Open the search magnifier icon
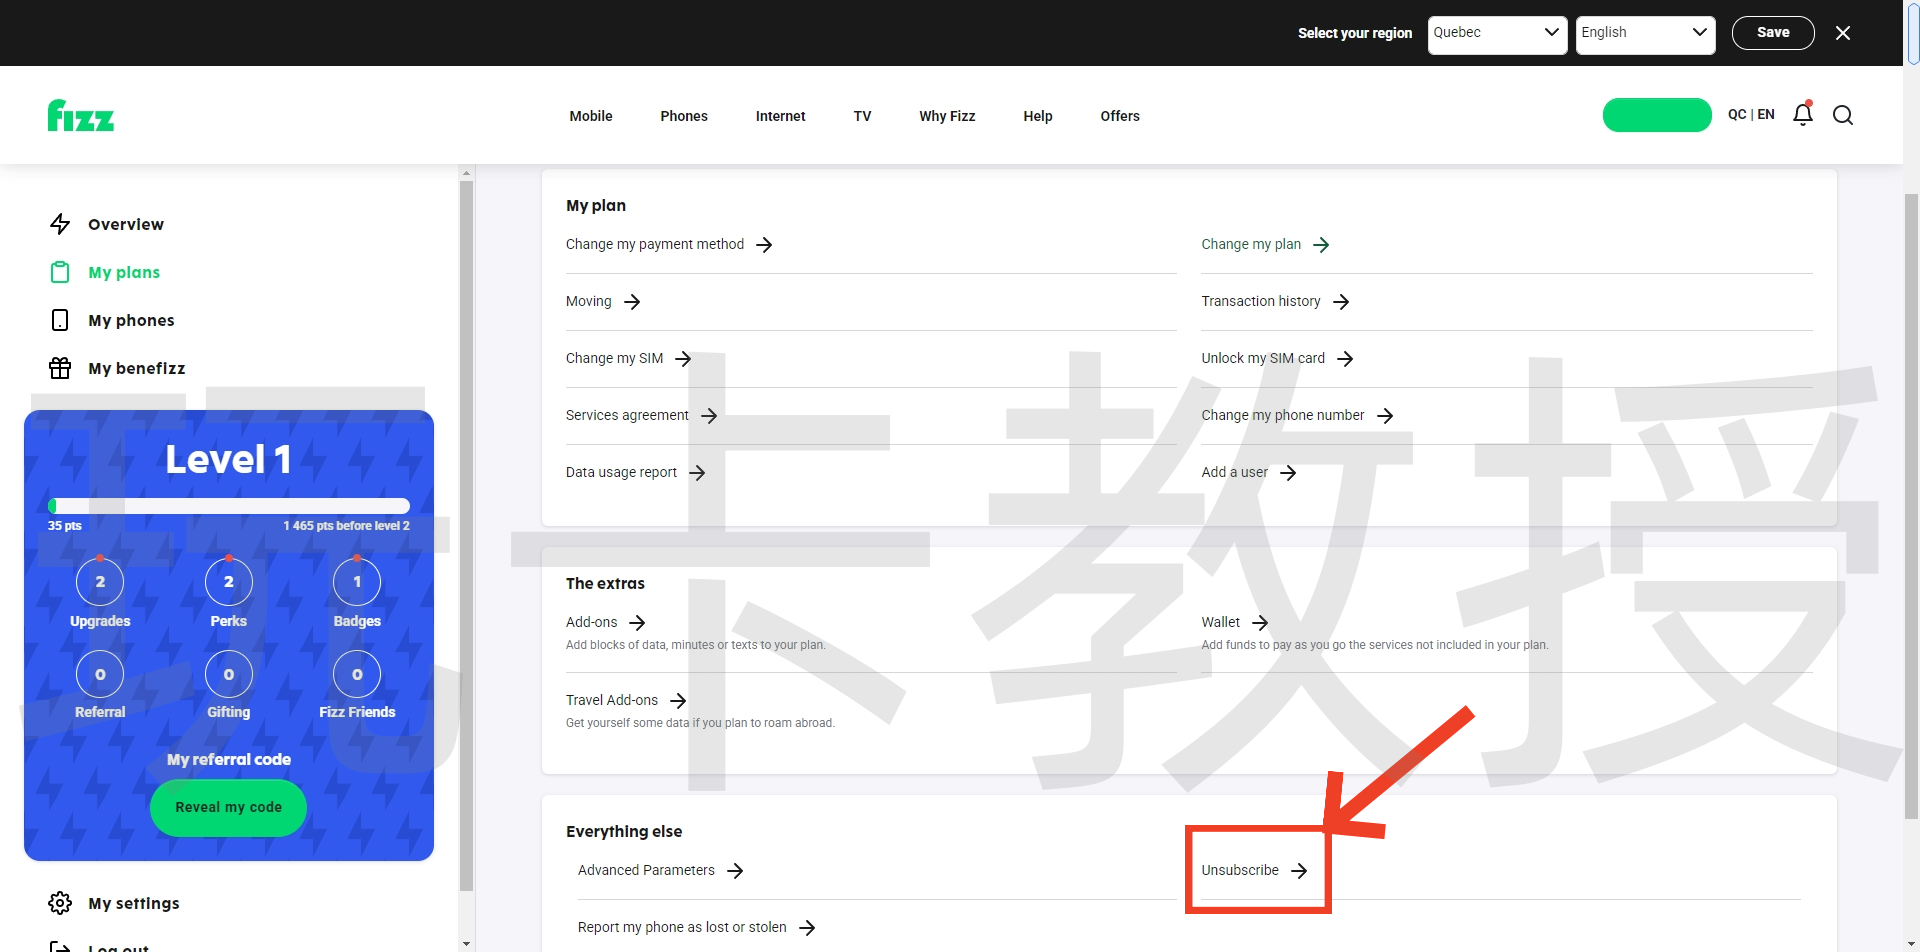Image resolution: width=1920 pixels, height=952 pixels. point(1843,115)
